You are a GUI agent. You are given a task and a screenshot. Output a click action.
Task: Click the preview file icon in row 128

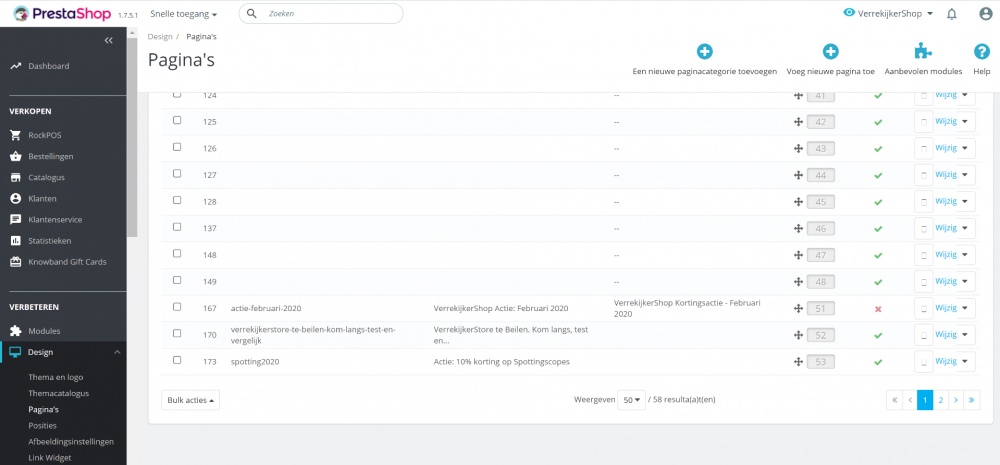pyautogui.click(x=923, y=202)
